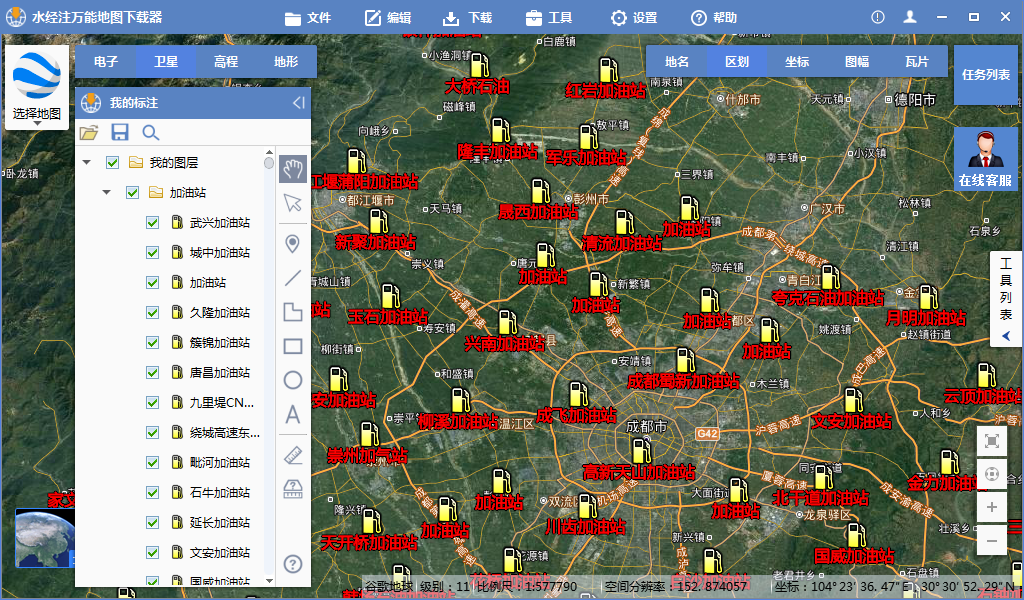Select the 坐标 search tab
Screen dimensions: 1024x600
797,61
